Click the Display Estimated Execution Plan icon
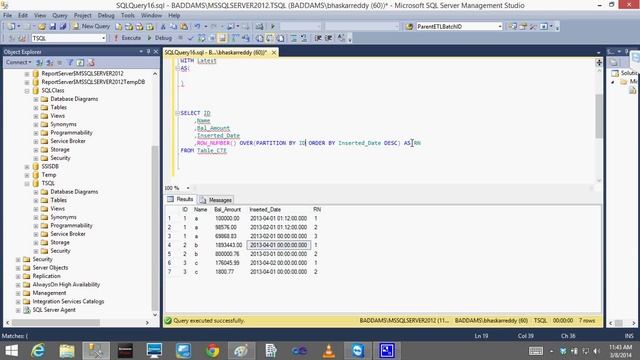This screenshot has width=640, height=360. coord(202,38)
